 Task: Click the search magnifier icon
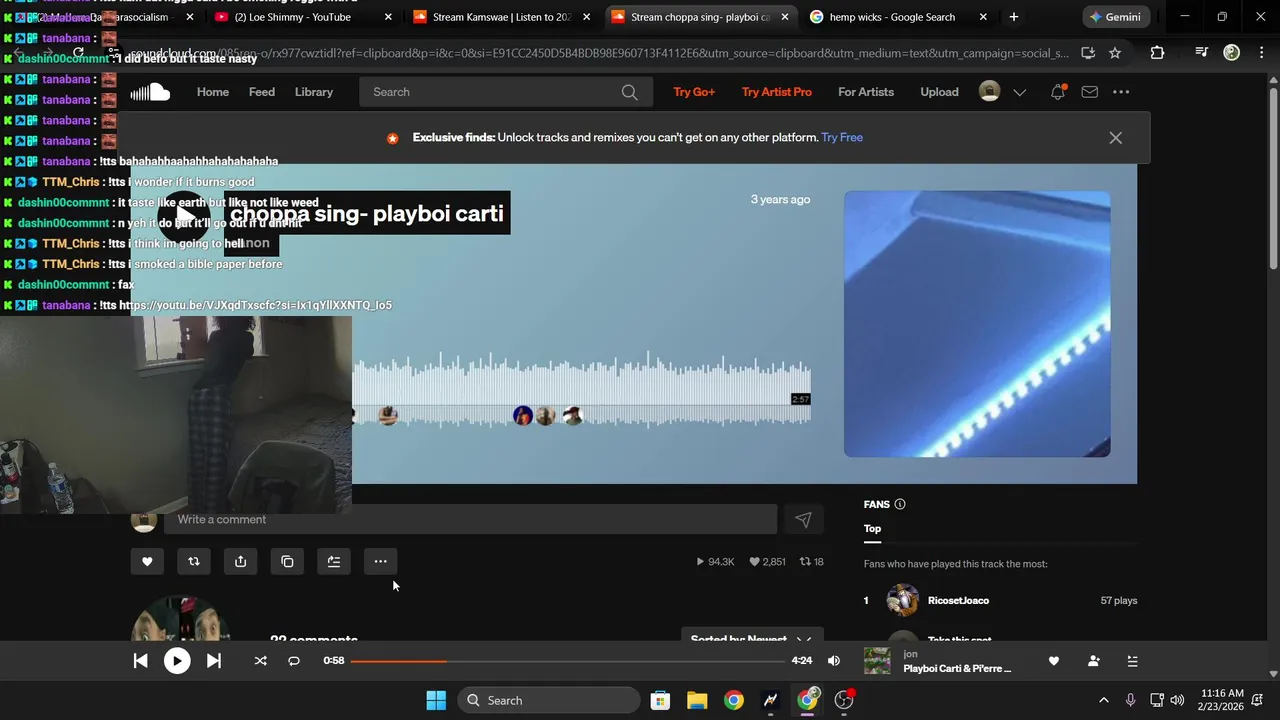629,92
